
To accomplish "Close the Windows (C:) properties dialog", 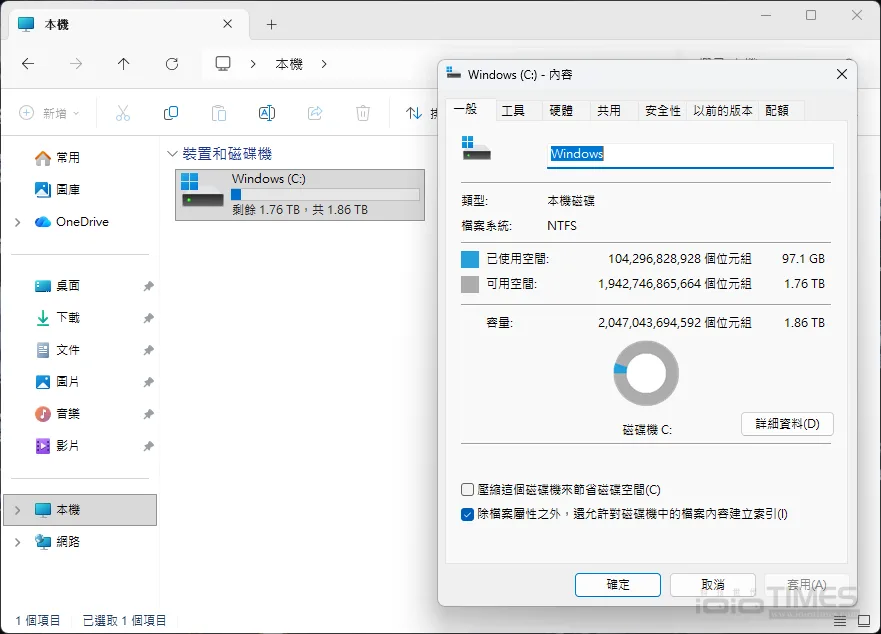I will click(842, 74).
